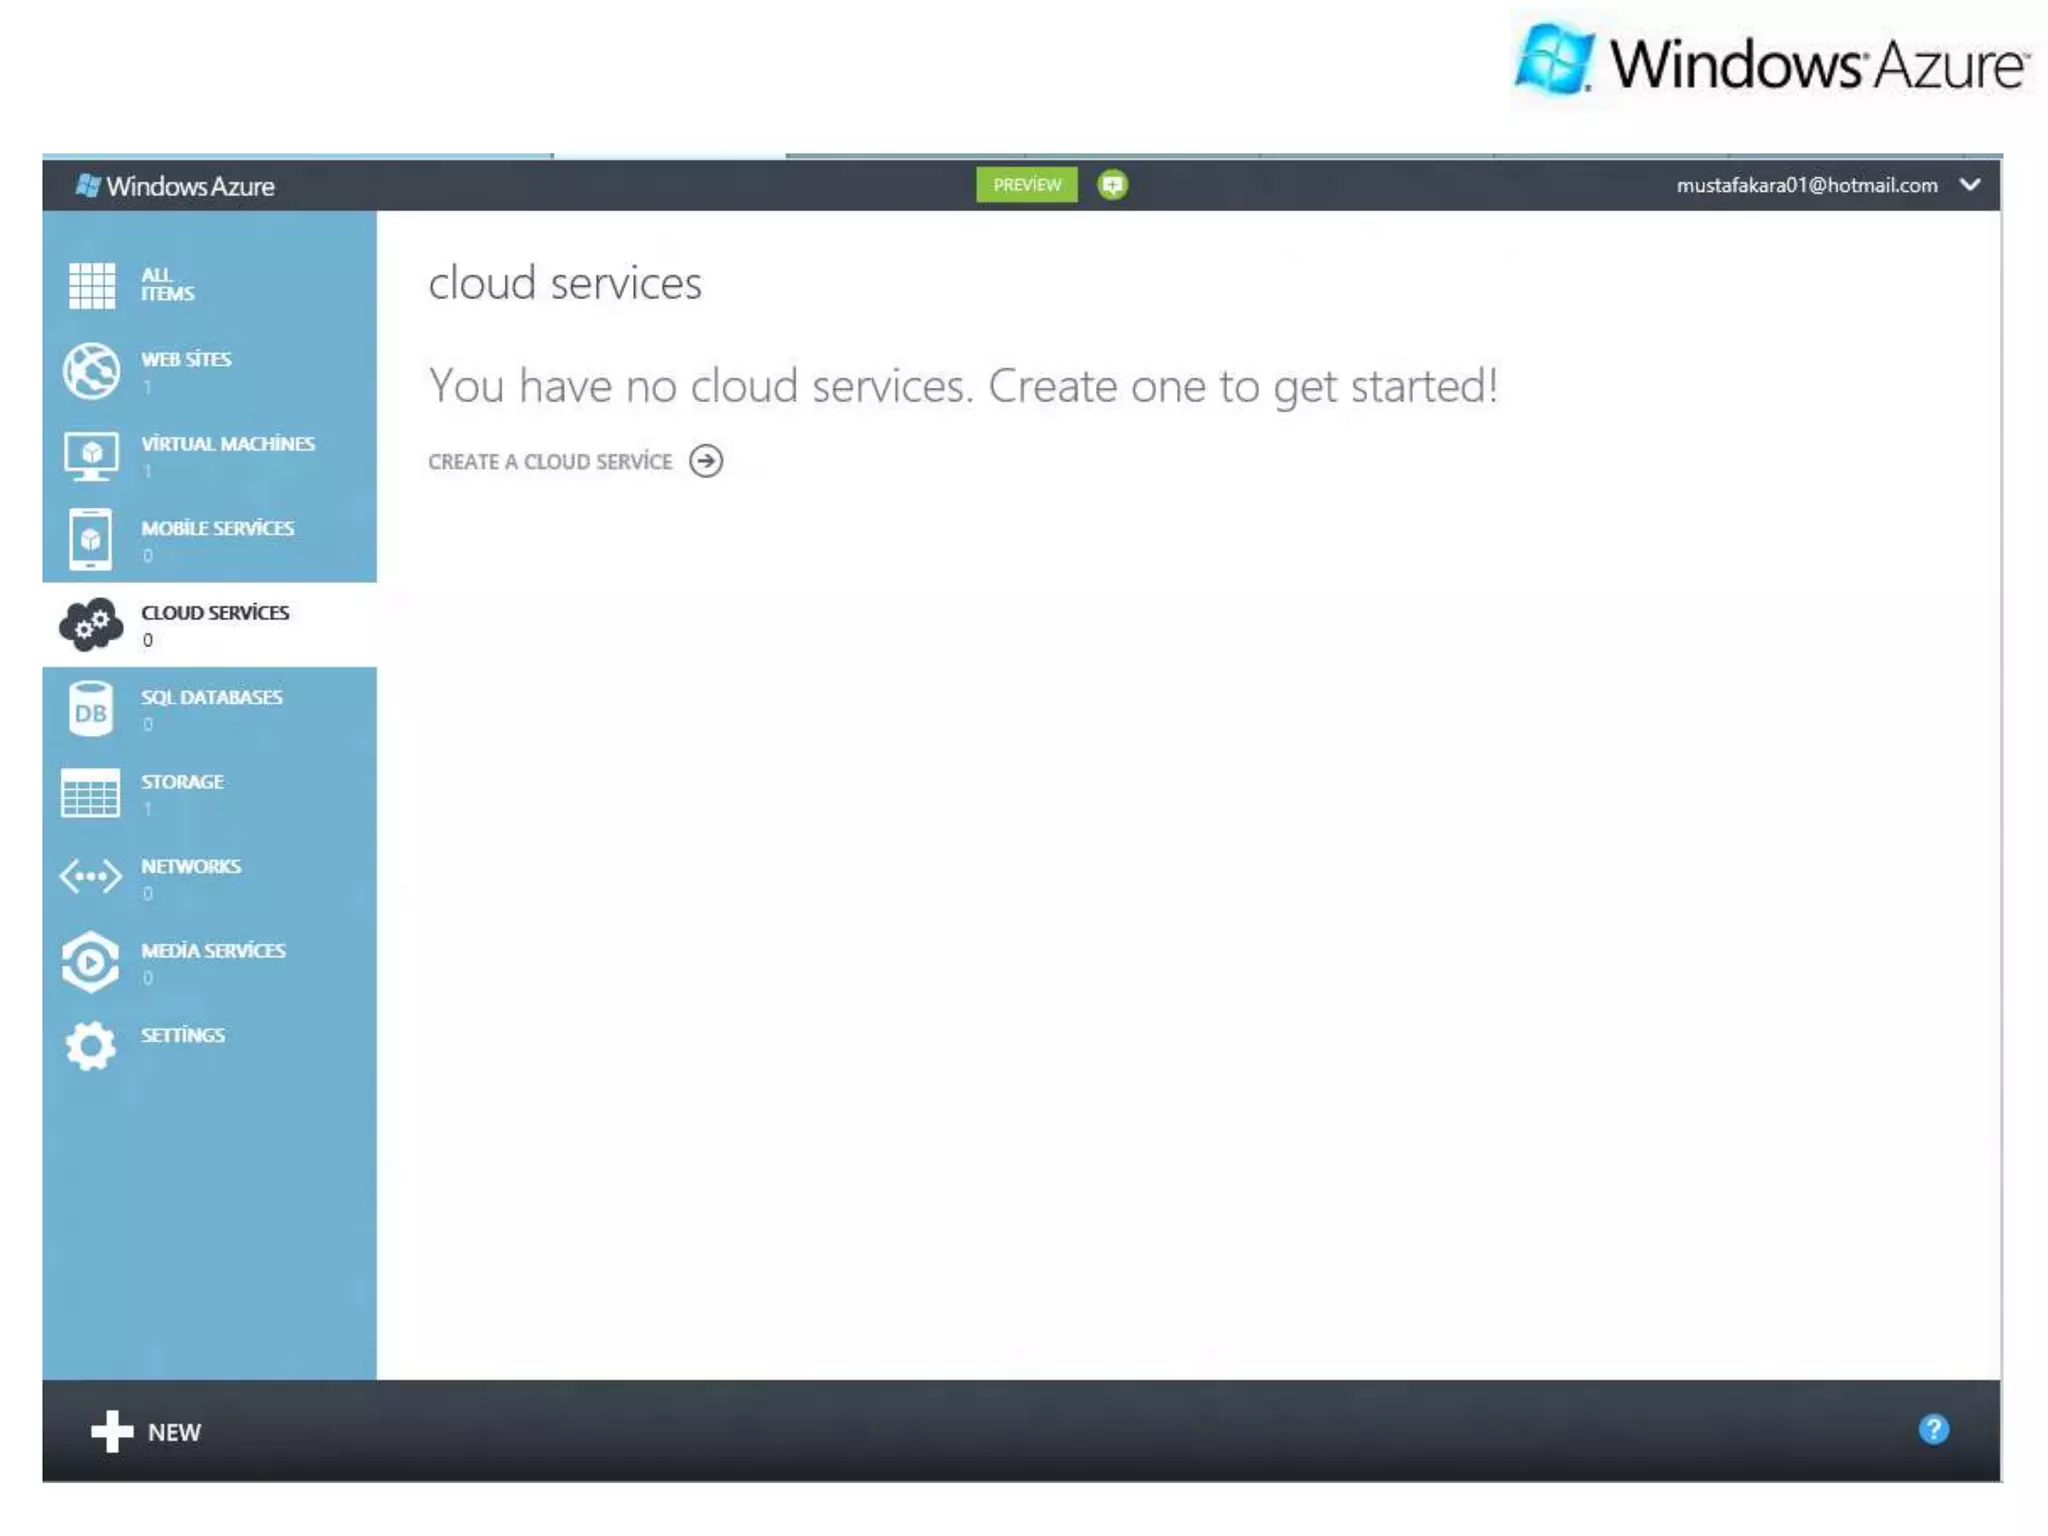Click the Windows Azure portal logo

click(x=176, y=186)
